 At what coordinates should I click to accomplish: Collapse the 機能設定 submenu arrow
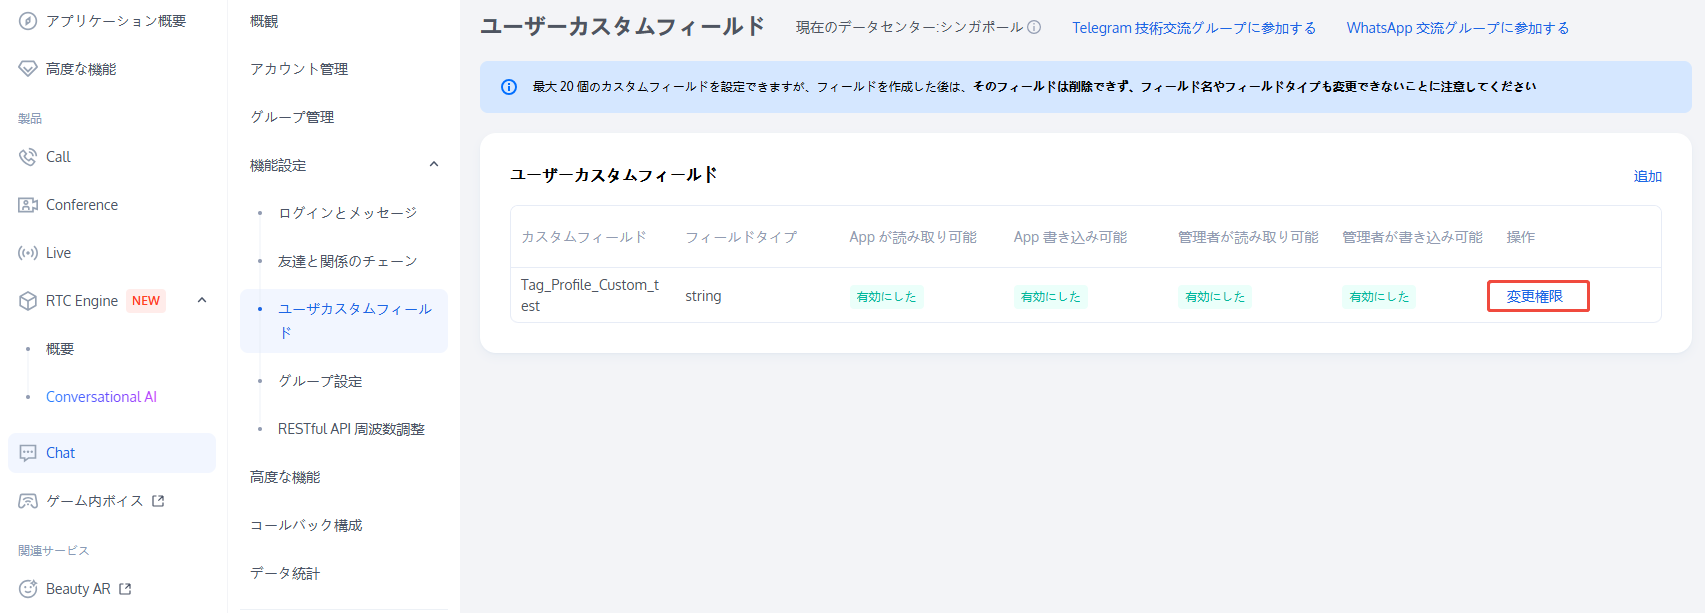(x=434, y=165)
